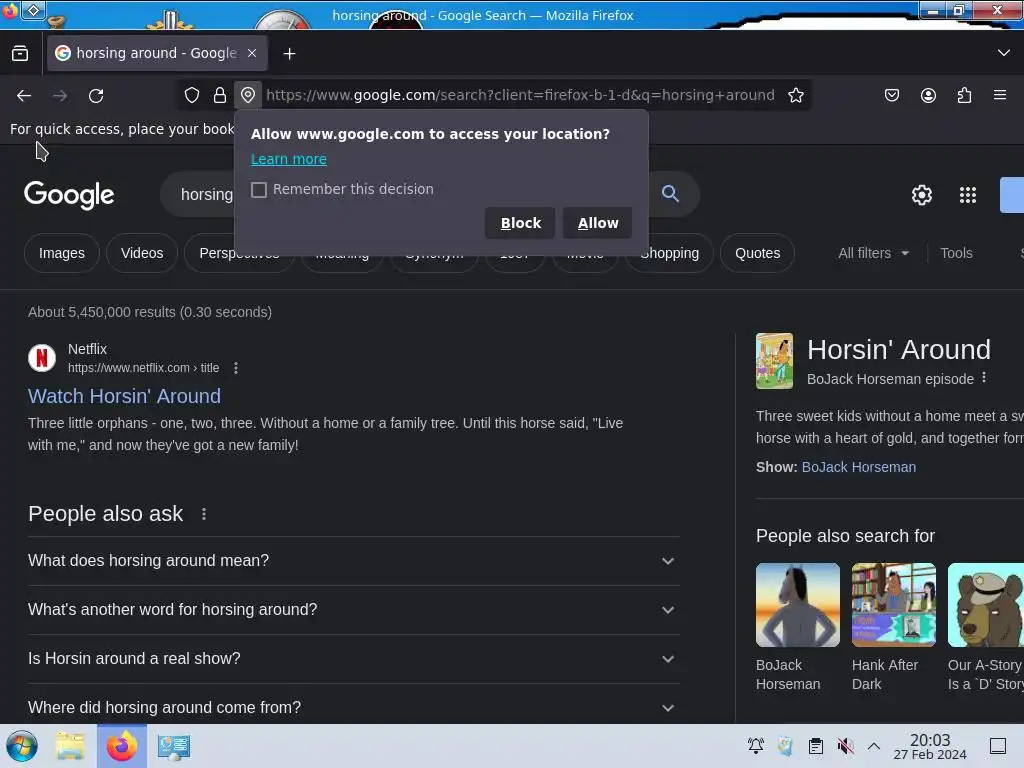Open clipboard tray icon
This screenshot has height=768, width=1024.
coord(816,746)
